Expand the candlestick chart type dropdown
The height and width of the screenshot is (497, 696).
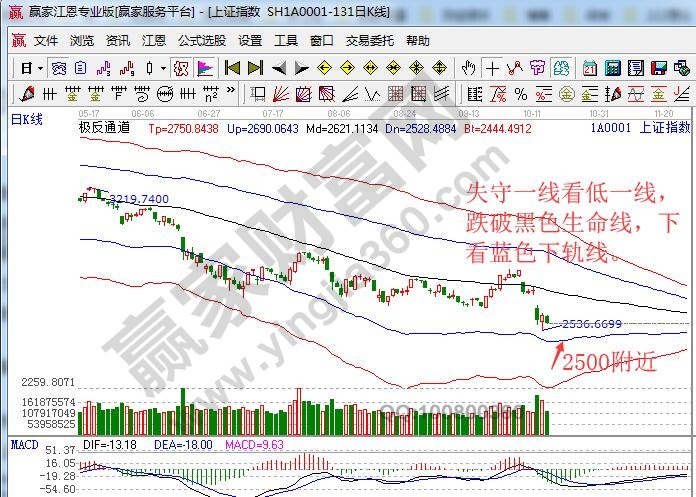(163, 68)
